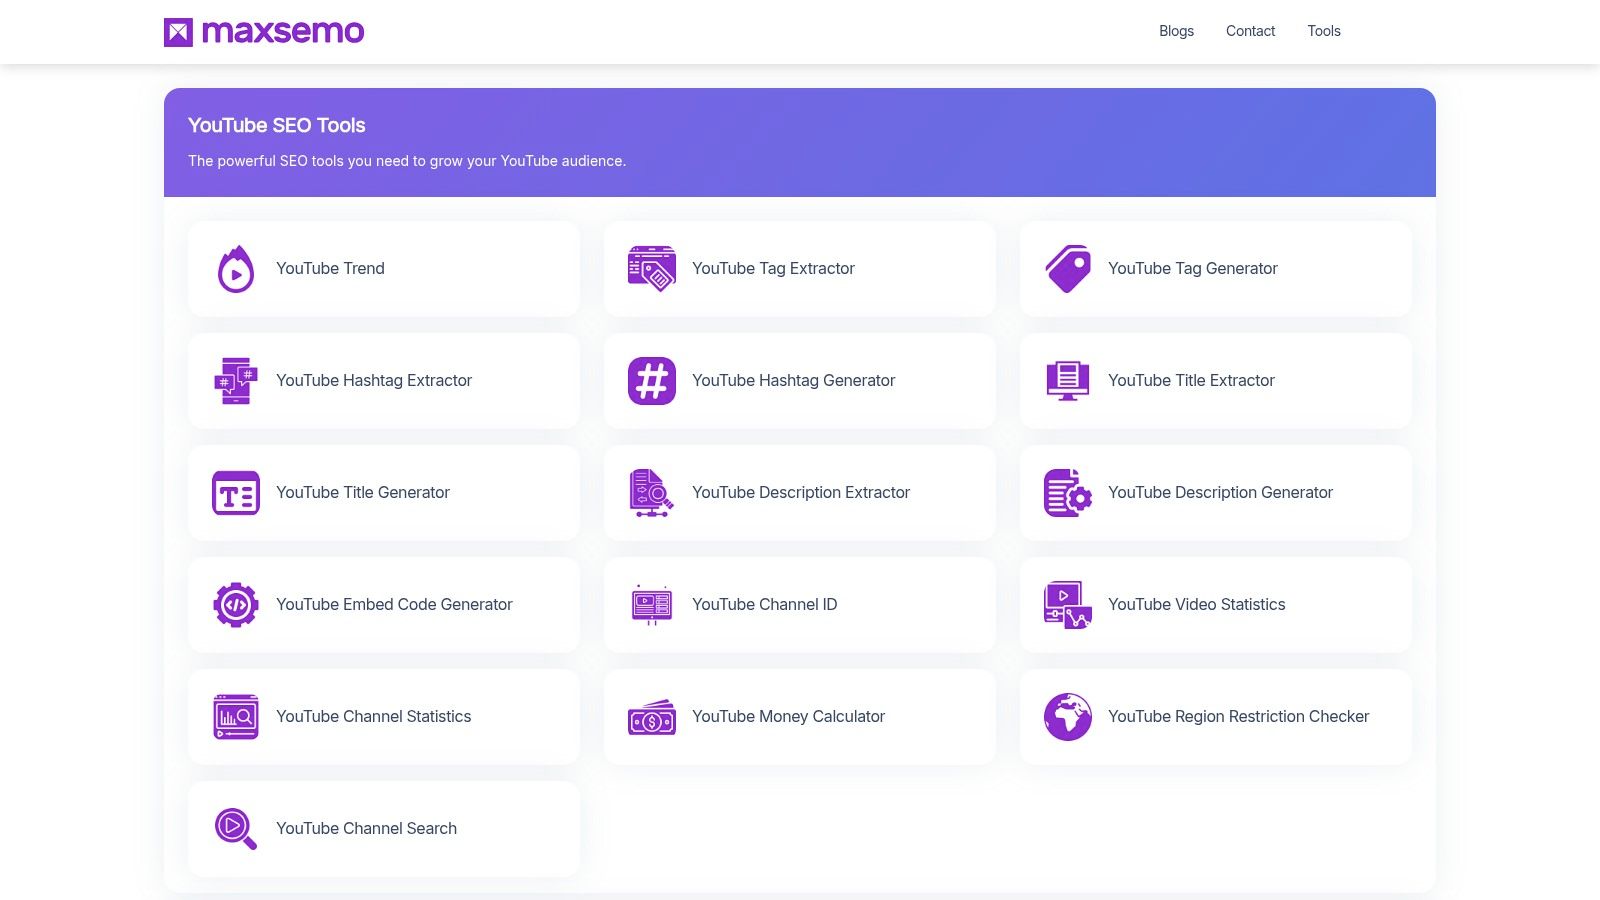Click the YouTube Tag Extractor price-tag icon
This screenshot has width=1600, height=900.
(x=652, y=268)
